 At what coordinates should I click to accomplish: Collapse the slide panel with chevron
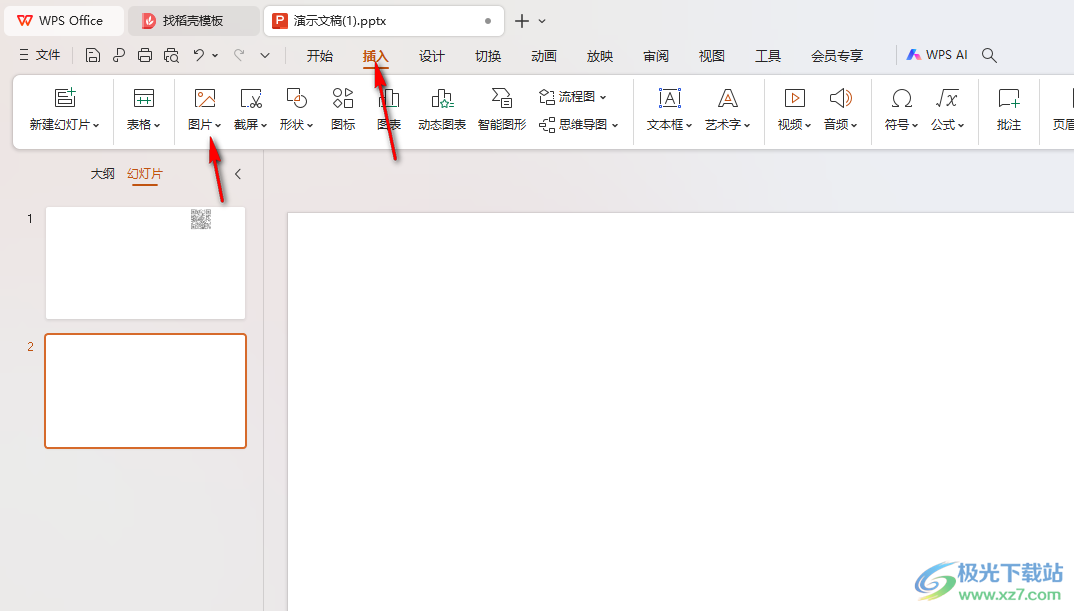pos(238,174)
